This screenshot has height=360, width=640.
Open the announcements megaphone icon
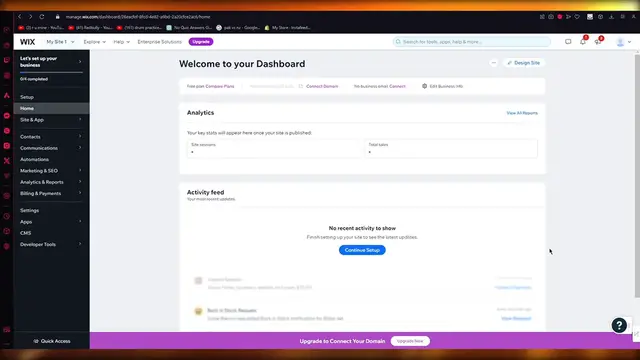[x=598, y=42]
